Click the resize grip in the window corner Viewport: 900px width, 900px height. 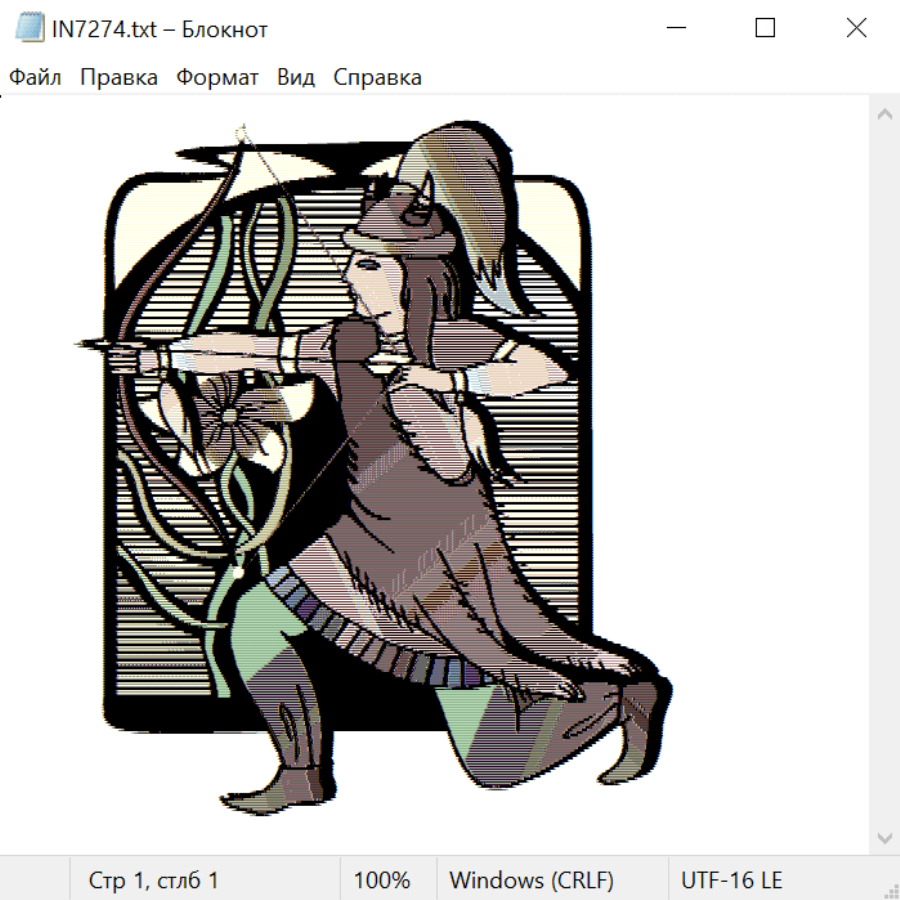[891, 891]
